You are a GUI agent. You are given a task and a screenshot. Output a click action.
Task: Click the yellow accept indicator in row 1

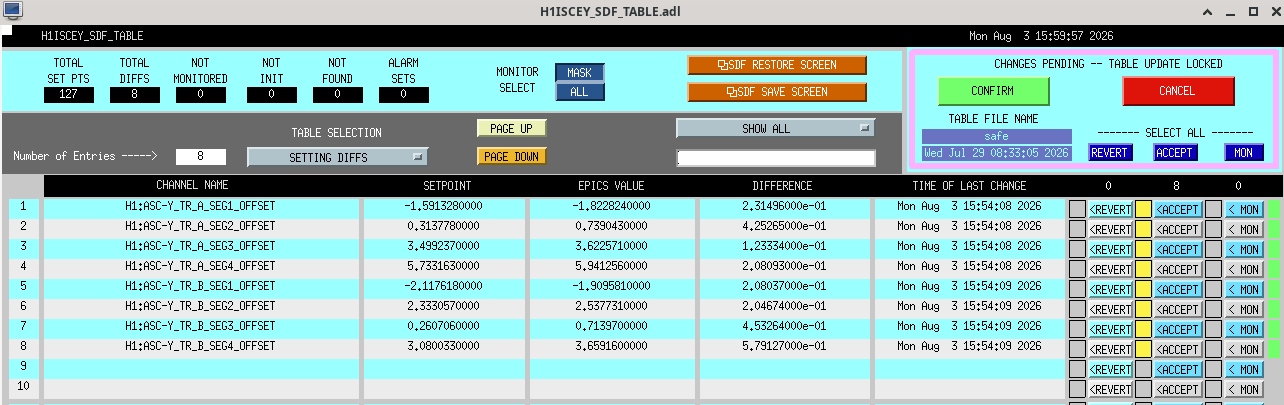[1143, 209]
